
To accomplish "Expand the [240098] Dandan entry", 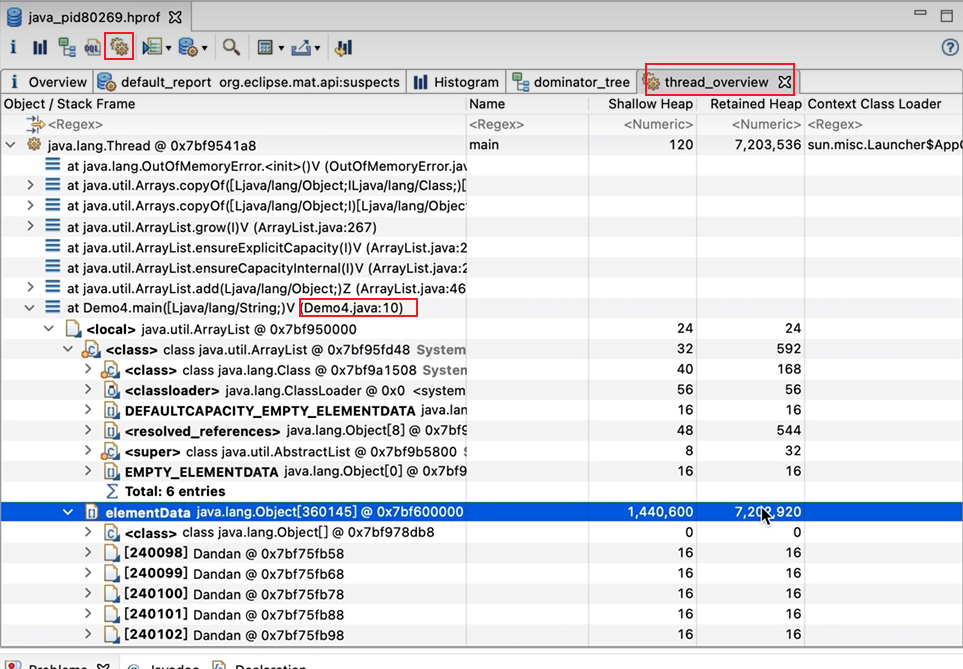I will tap(89, 553).
